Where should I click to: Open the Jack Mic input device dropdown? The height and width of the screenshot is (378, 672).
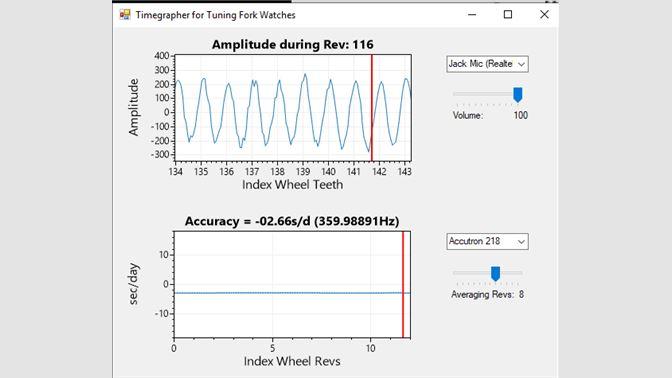tap(487, 64)
